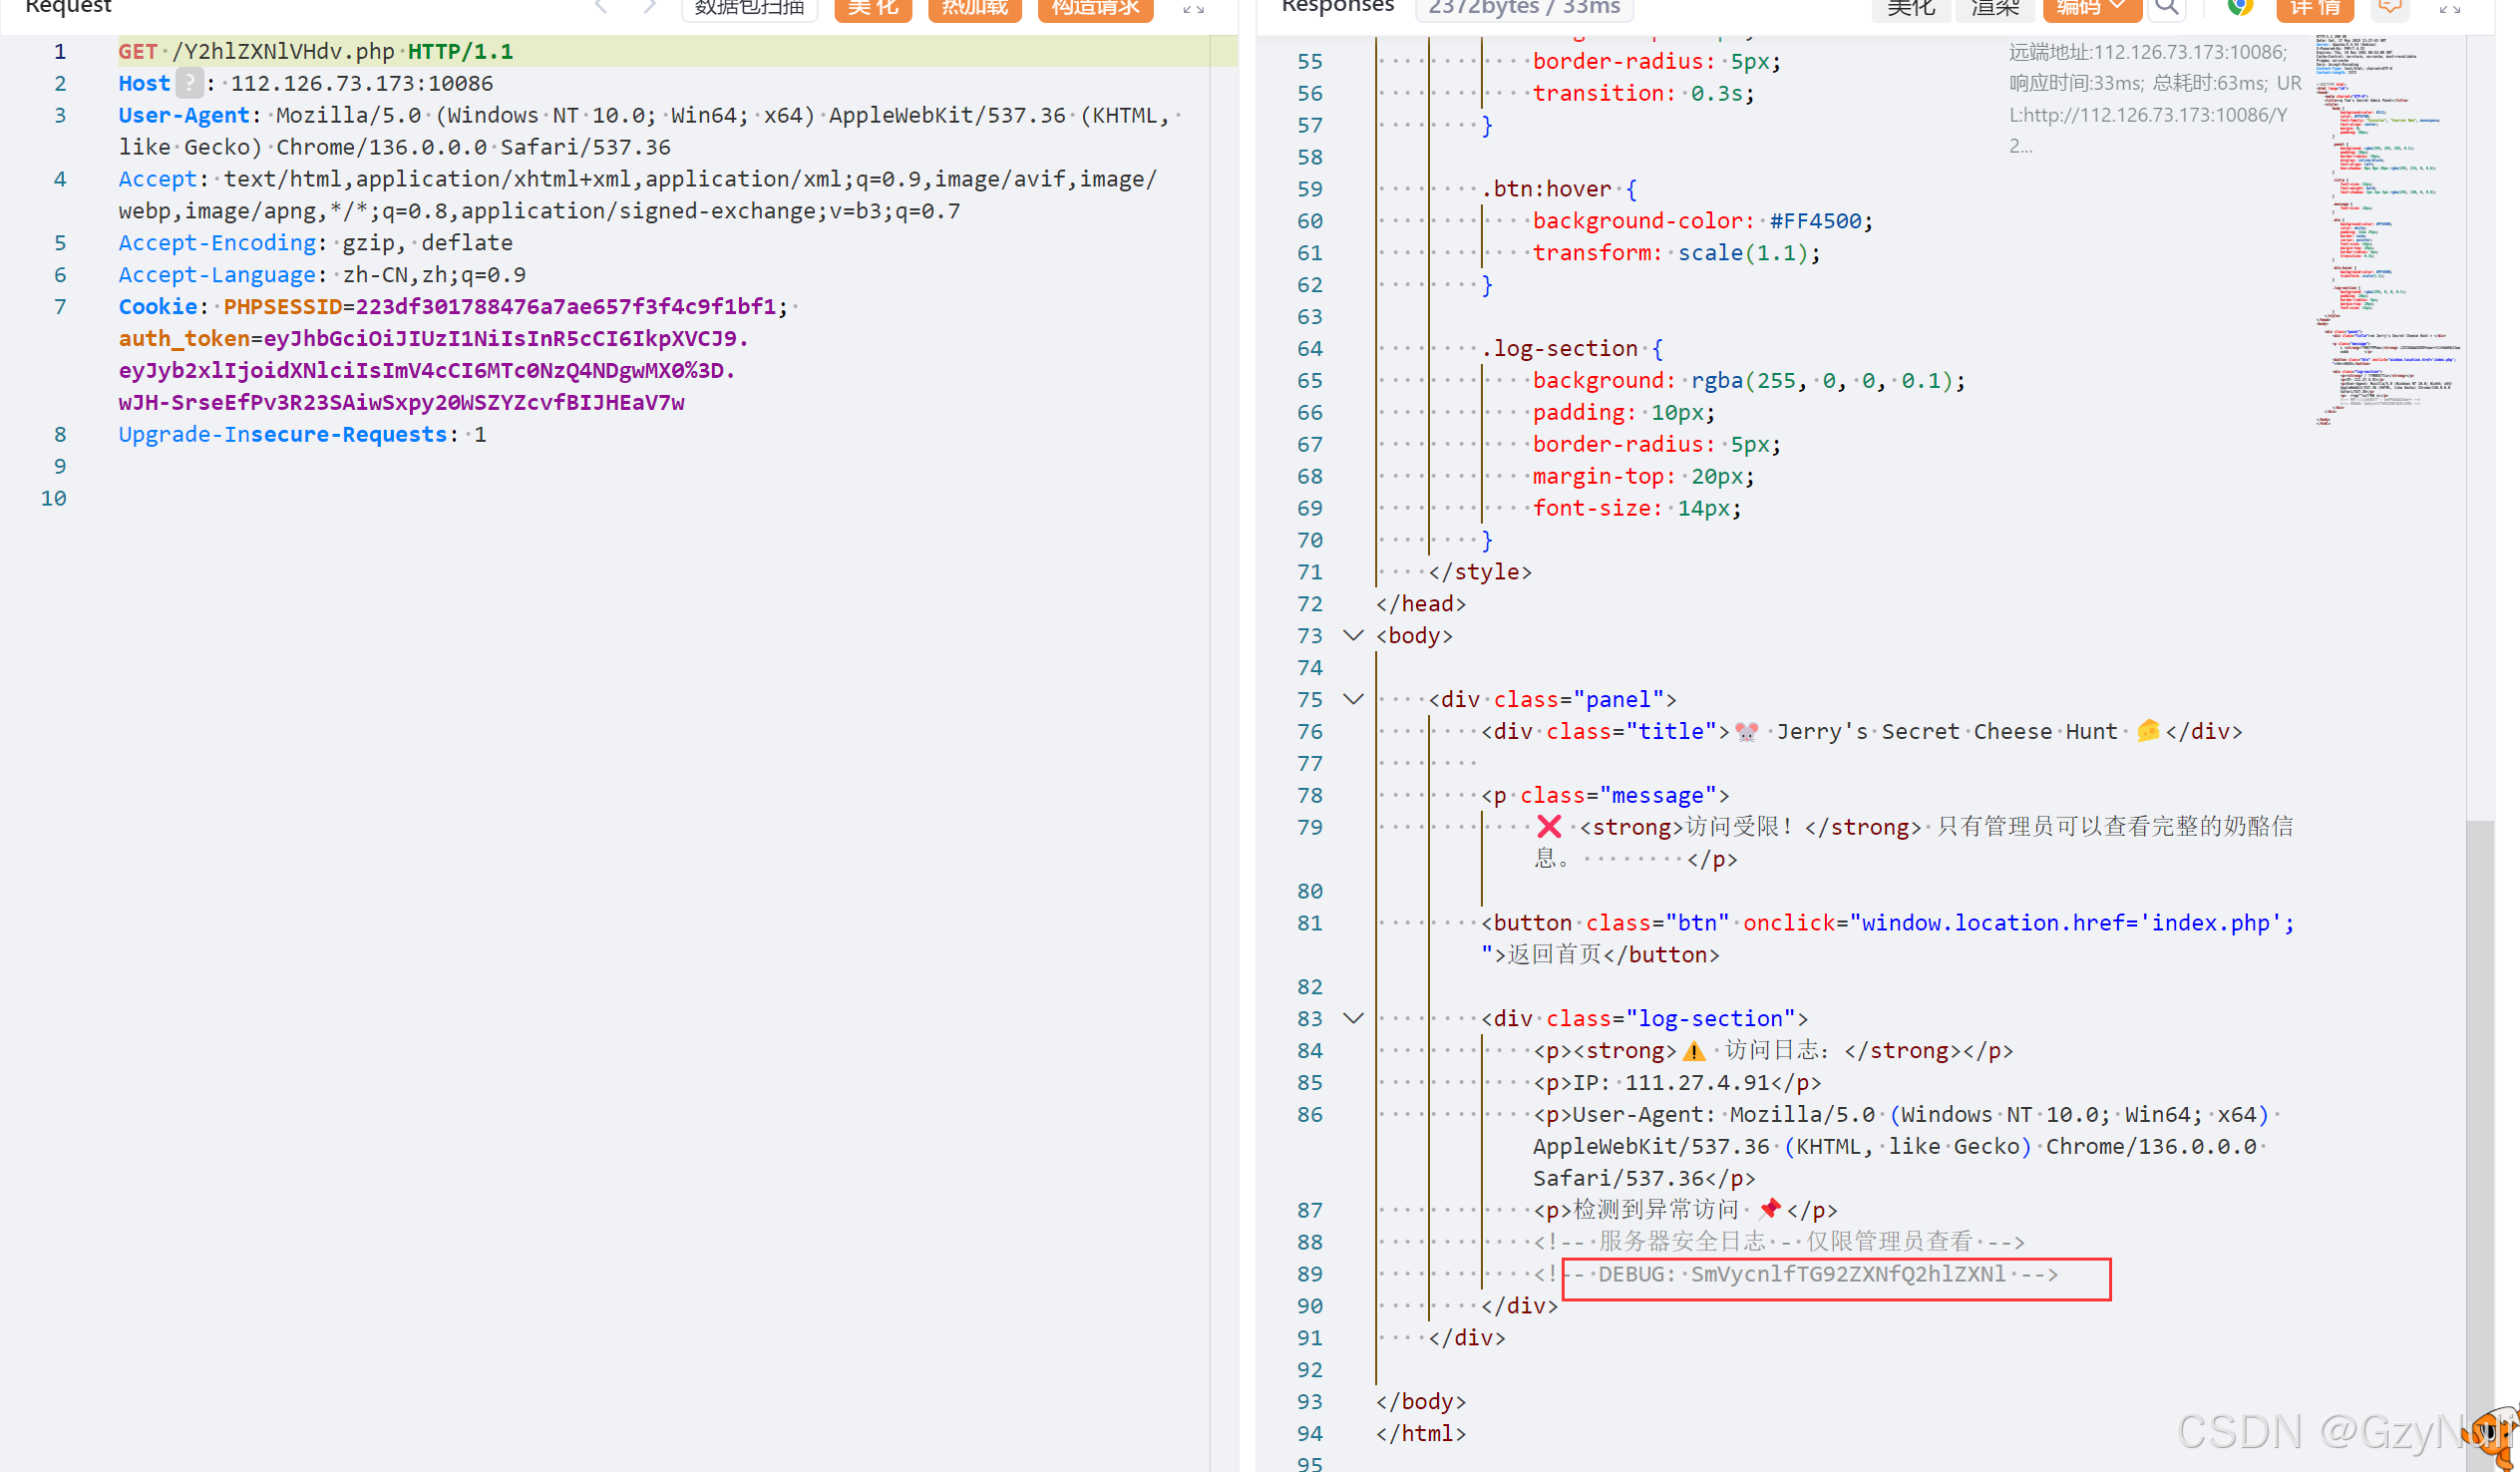Viewport: 2520px width, 1472px height.
Task: Click the 数据包扫描 packet scan button
Action: pos(749,8)
